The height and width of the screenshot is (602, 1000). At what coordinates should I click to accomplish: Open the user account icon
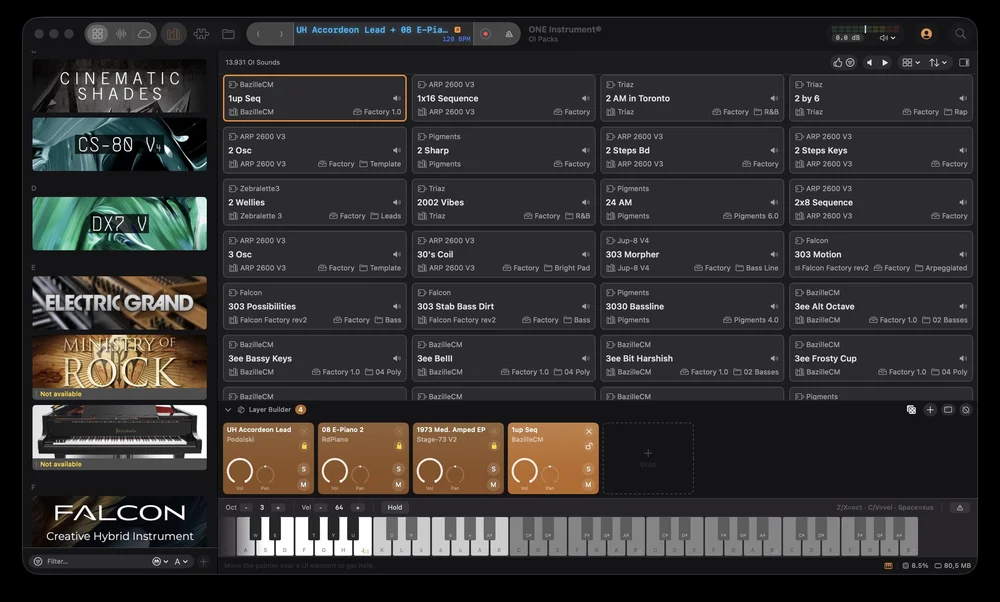click(926, 34)
